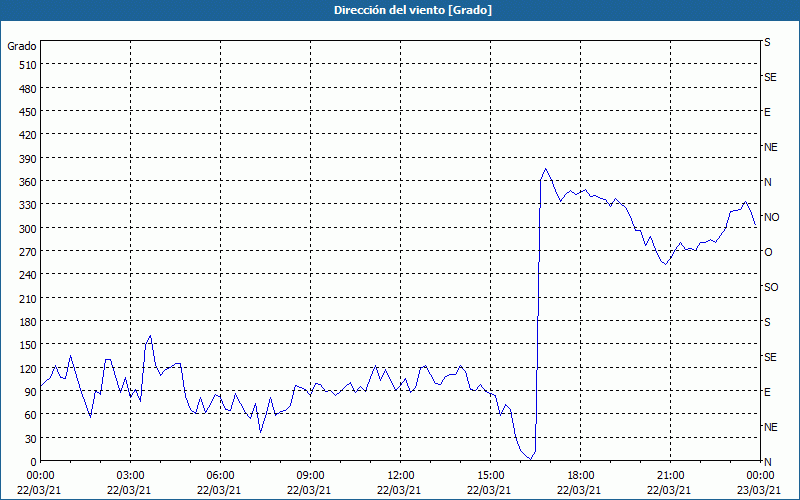Screen dimensions: 800x500
Task: Select the 23/03/21 date label
Action: pyautogui.click(x=760, y=490)
